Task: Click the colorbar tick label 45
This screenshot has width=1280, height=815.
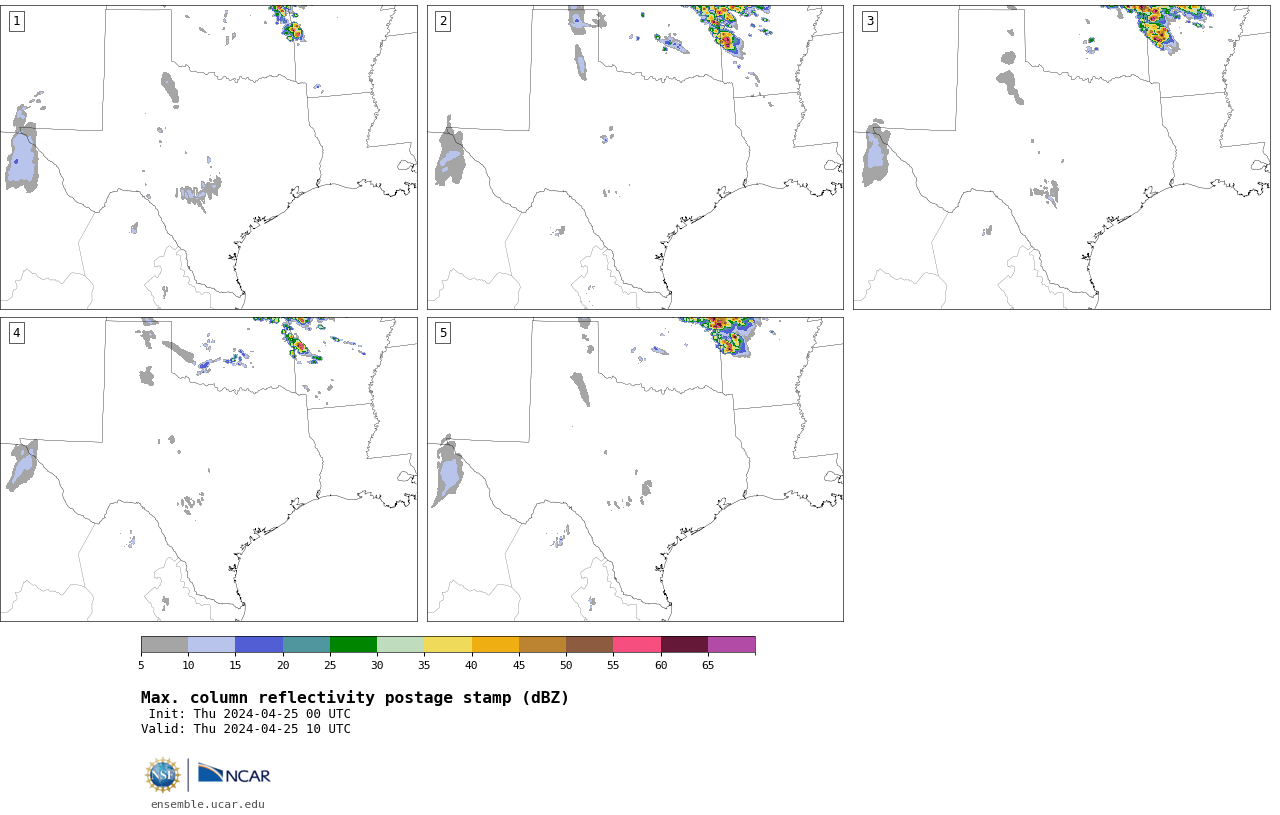Action: coord(519,665)
